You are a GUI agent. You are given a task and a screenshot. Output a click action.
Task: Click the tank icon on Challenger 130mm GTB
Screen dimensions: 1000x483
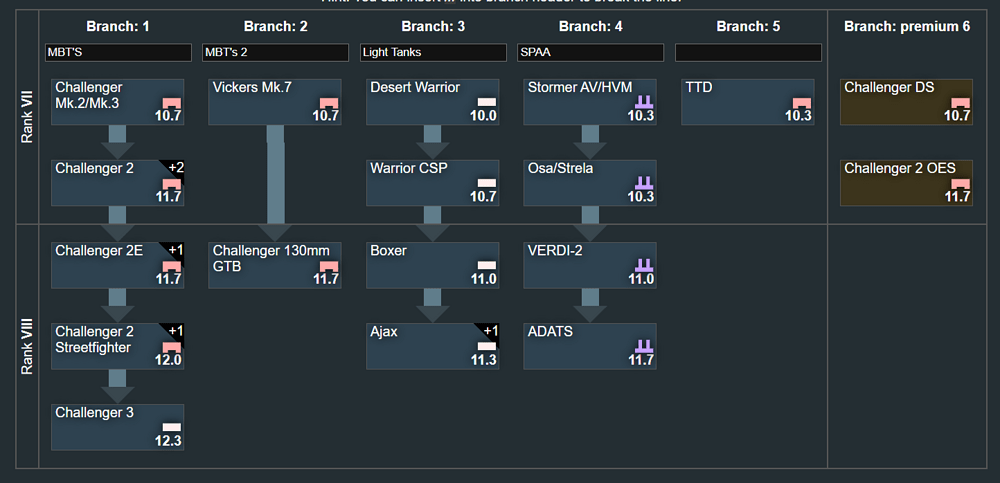(329, 266)
